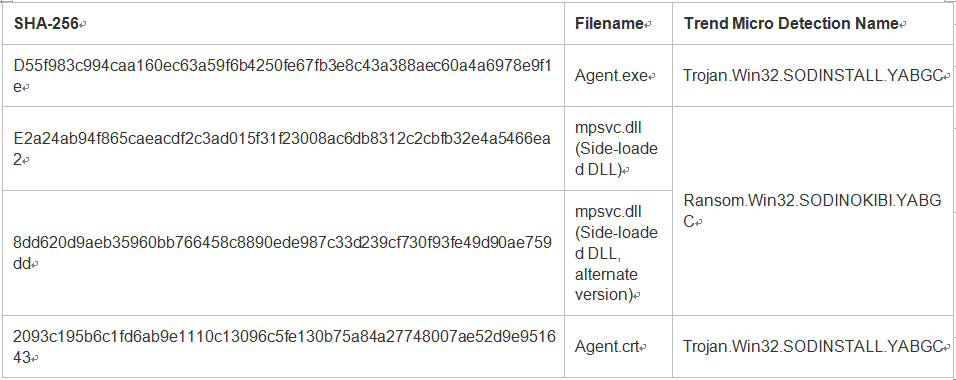This screenshot has height=380, width=956.
Task: Select the 8dd620d9aeb hash cell
Action: (283, 253)
